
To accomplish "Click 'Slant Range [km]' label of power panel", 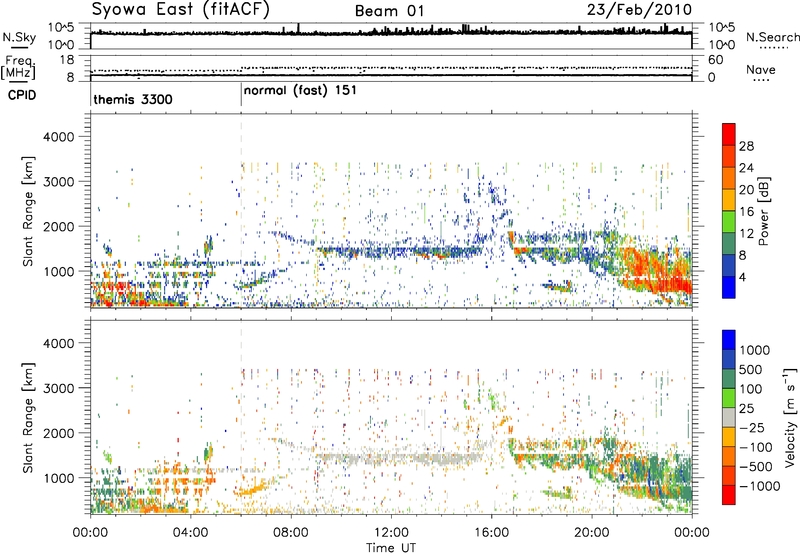I will [x=28, y=211].
